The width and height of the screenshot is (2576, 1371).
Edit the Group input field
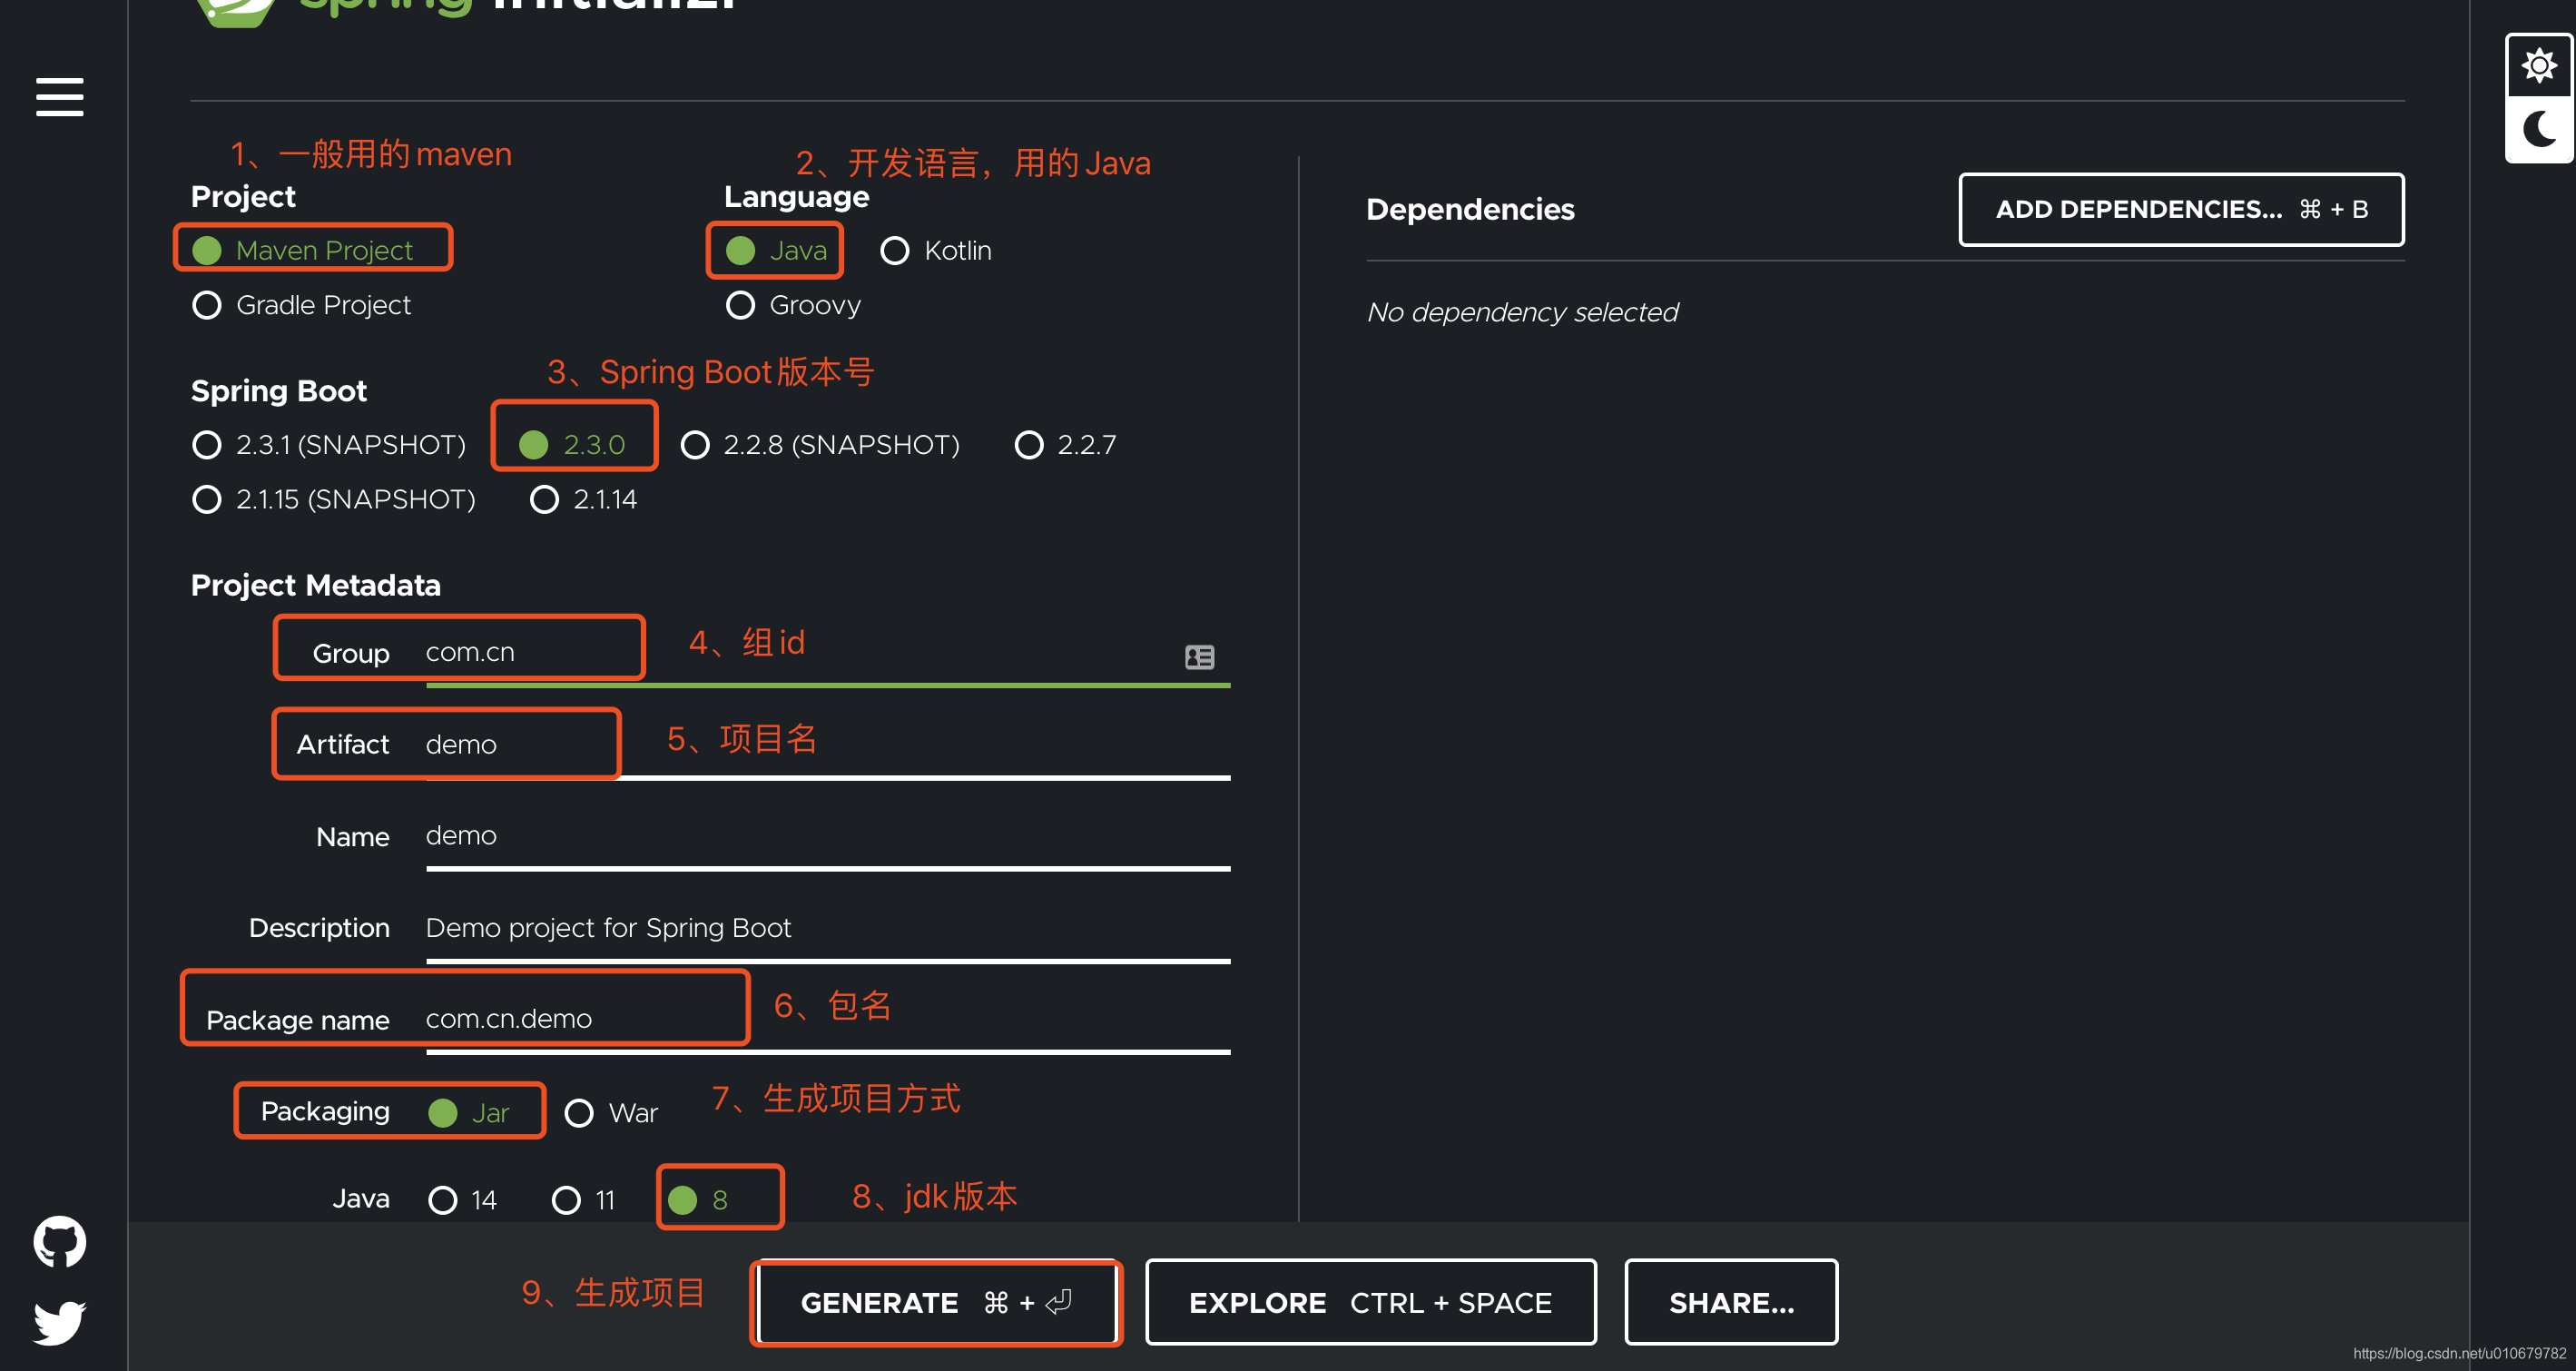(x=827, y=653)
